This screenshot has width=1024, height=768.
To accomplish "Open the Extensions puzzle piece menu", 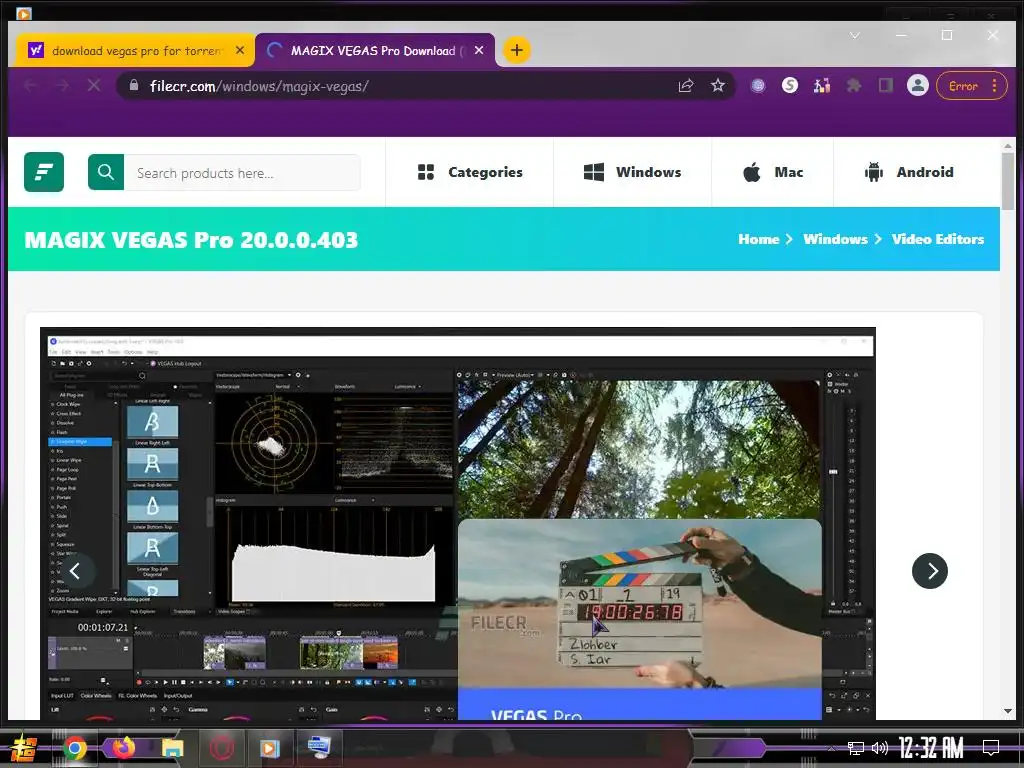I will click(x=854, y=86).
